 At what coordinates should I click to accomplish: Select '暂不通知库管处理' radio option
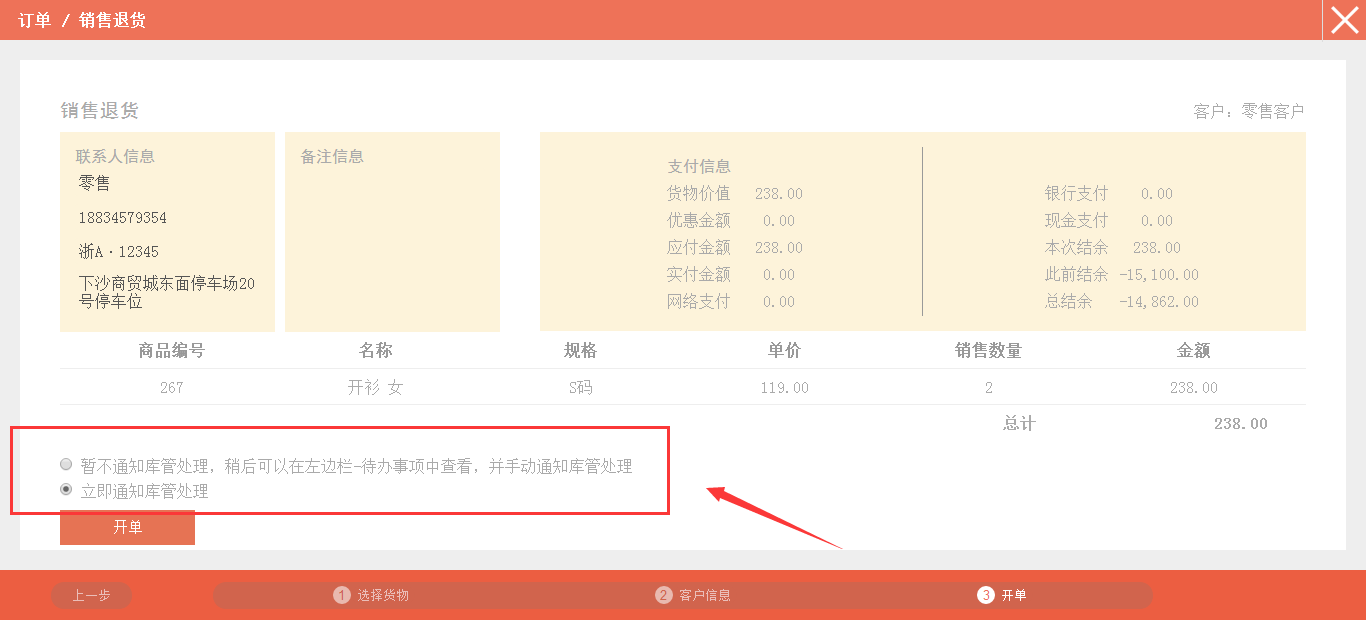(67, 465)
